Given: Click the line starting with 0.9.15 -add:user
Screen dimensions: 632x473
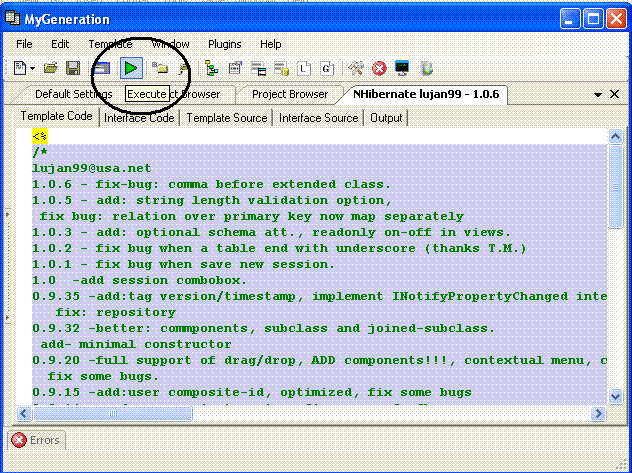Looking at the screenshot, I should tap(252, 392).
